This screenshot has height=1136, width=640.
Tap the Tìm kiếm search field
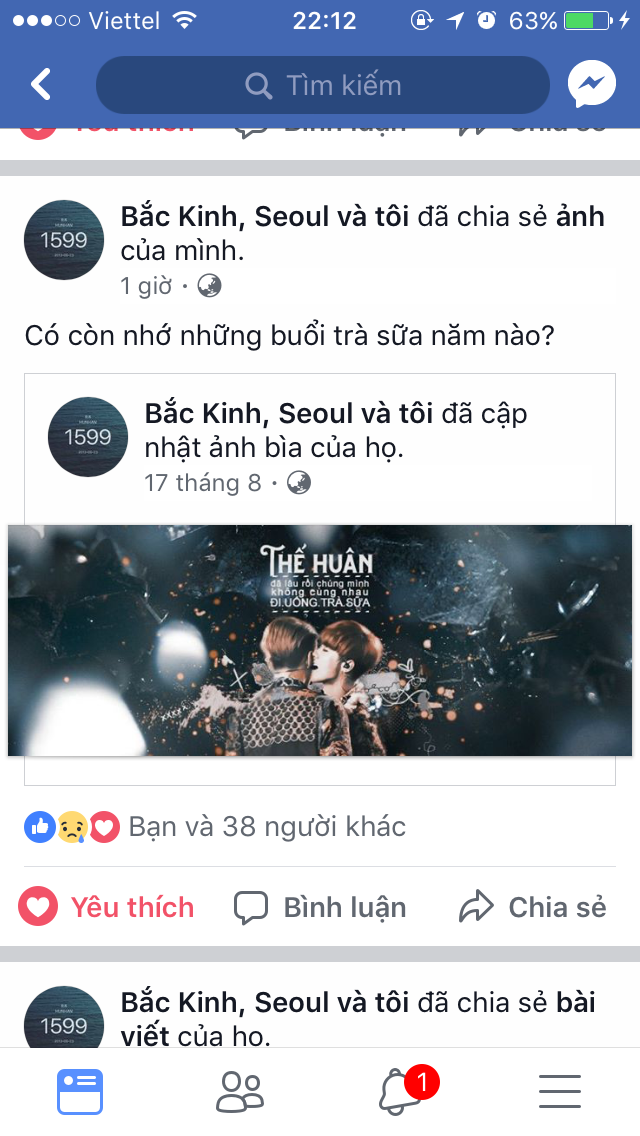[x=323, y=85]
